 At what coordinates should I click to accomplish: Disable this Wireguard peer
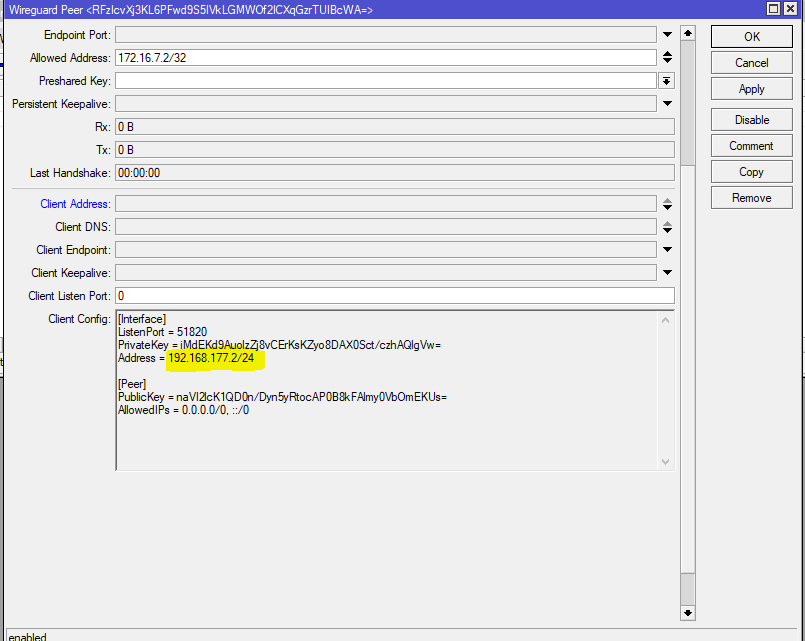point(752,120)
